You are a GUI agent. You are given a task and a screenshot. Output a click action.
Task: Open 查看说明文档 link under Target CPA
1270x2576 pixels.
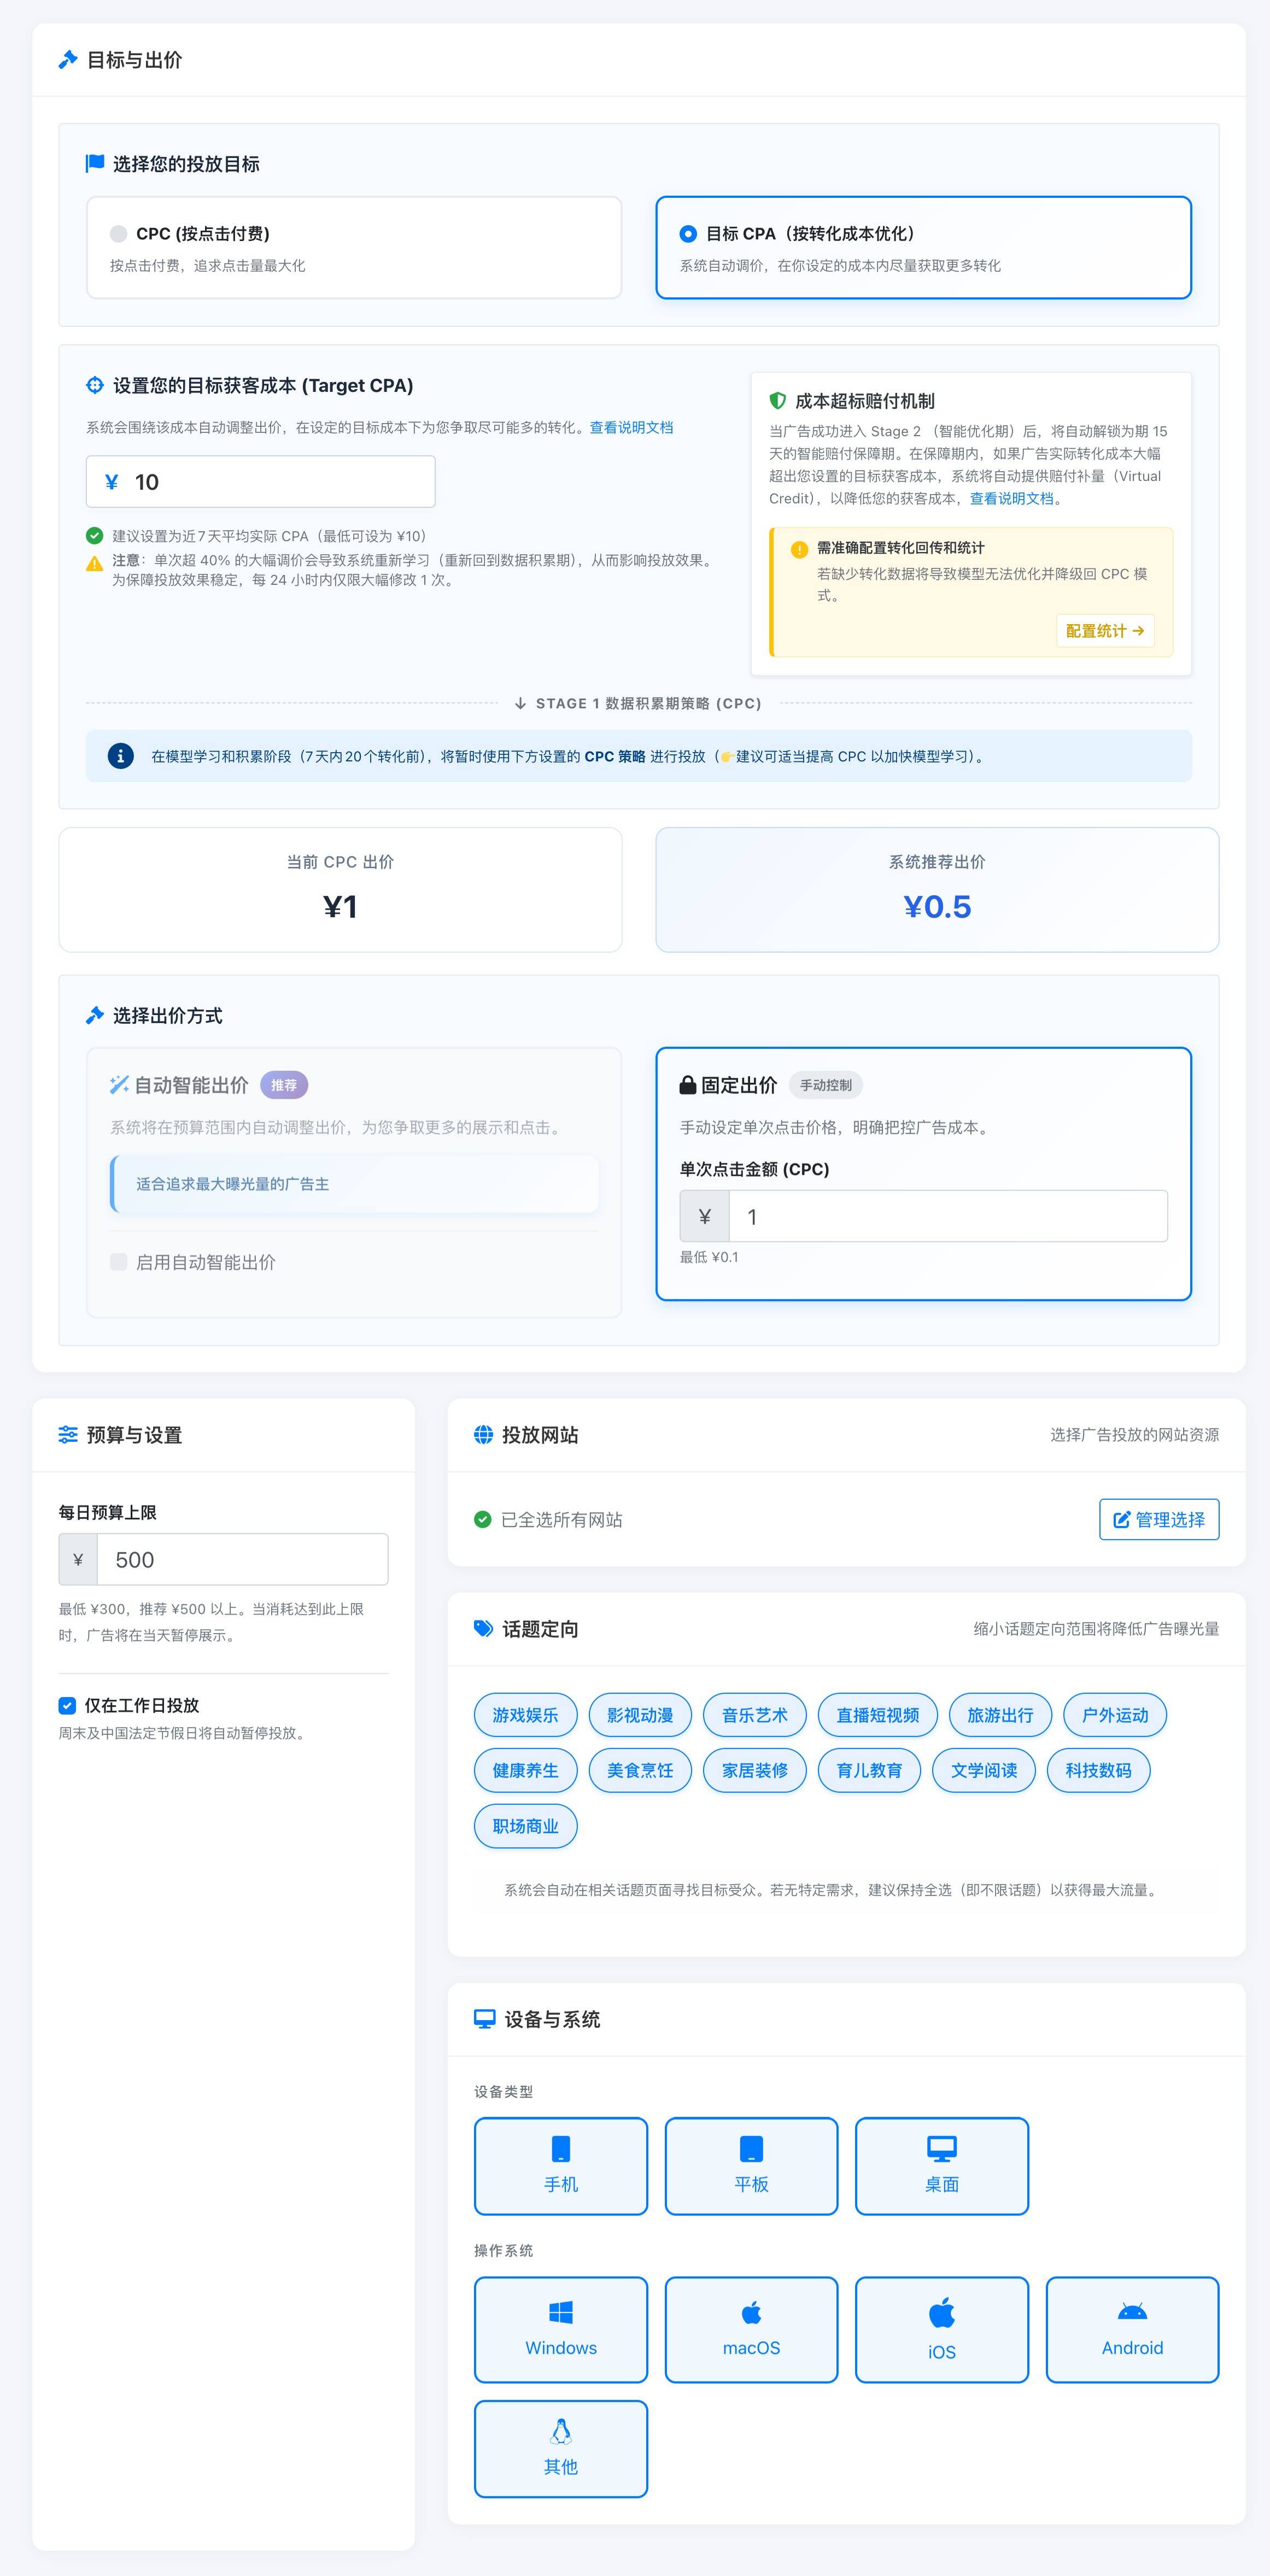coord(631,428)
